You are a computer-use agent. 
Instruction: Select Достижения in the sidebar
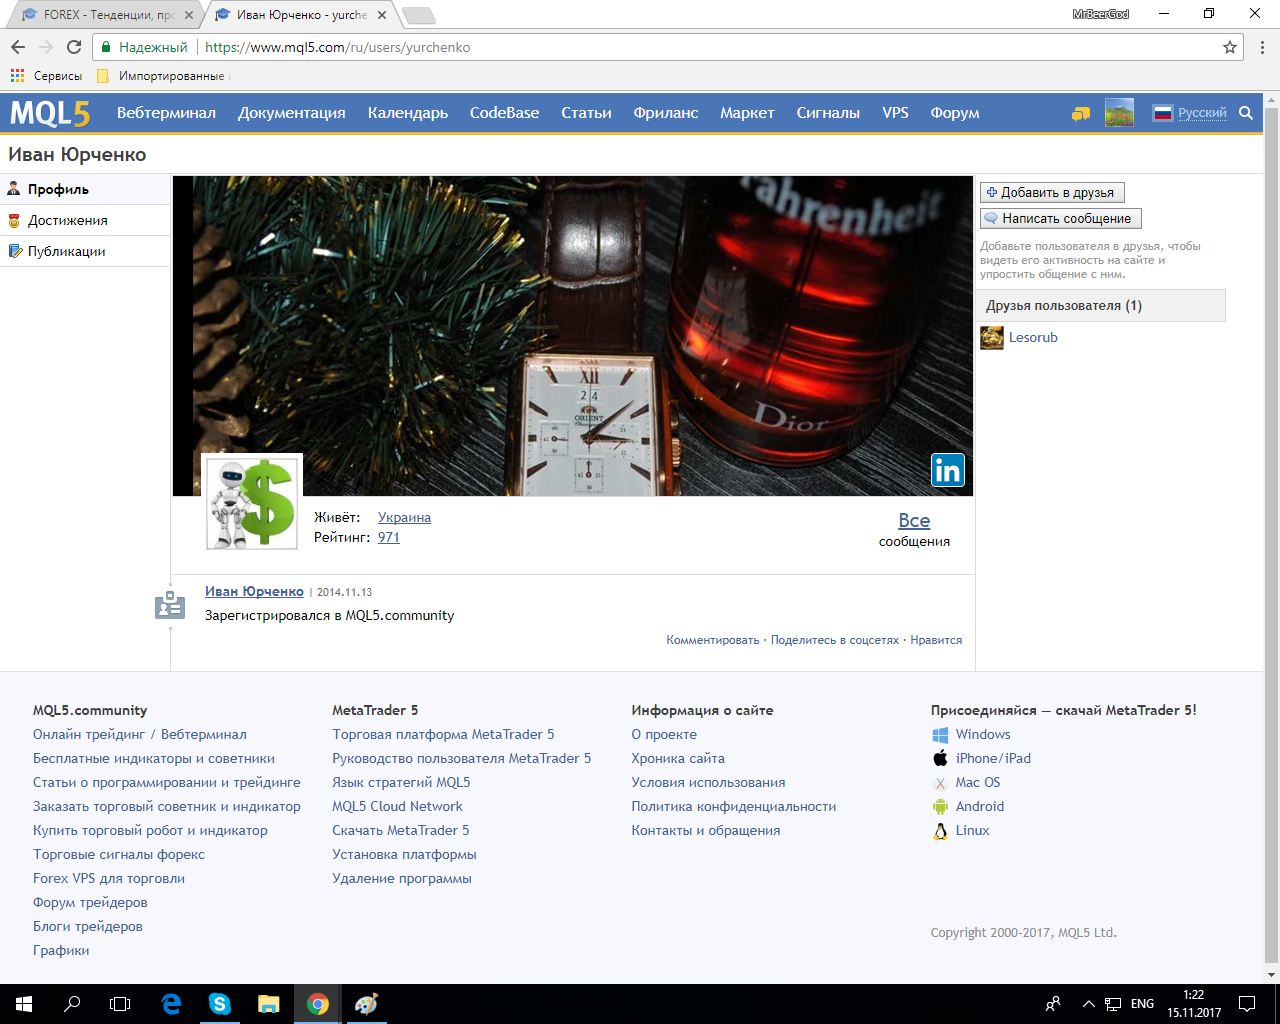[85, 220]
